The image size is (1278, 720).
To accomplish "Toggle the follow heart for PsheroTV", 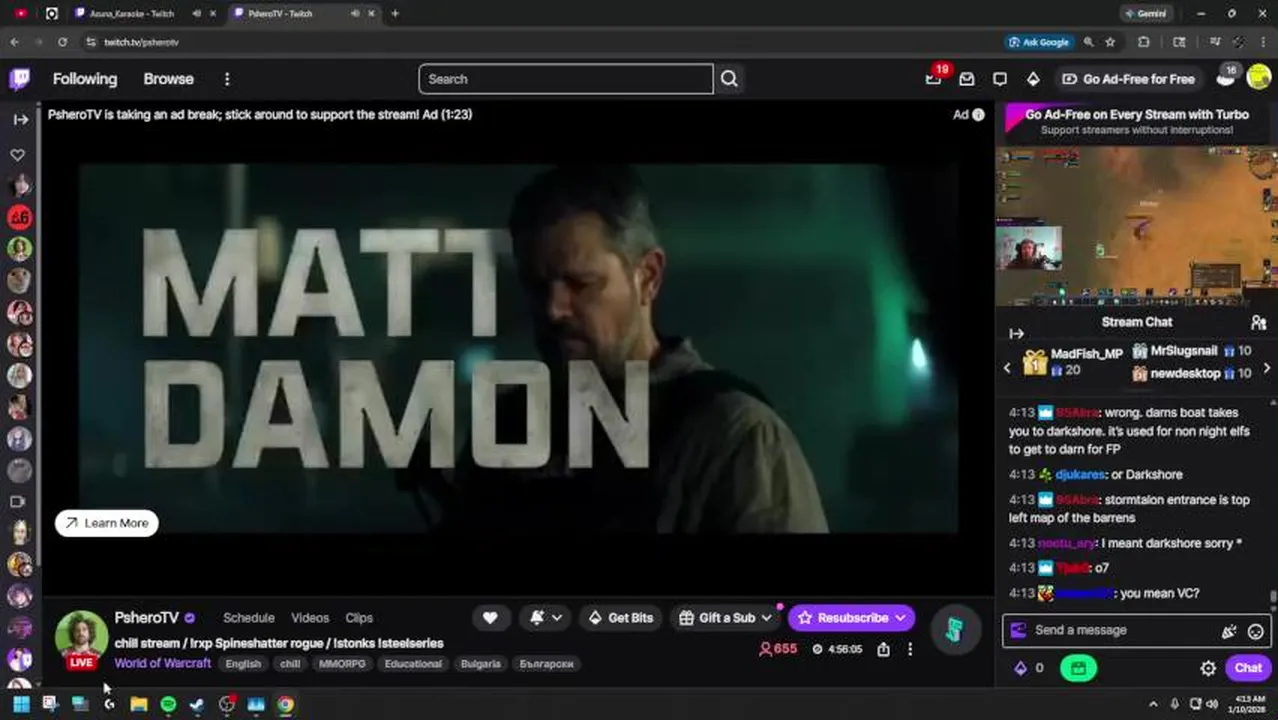I will pyautogui.click(x=490, y=618).
